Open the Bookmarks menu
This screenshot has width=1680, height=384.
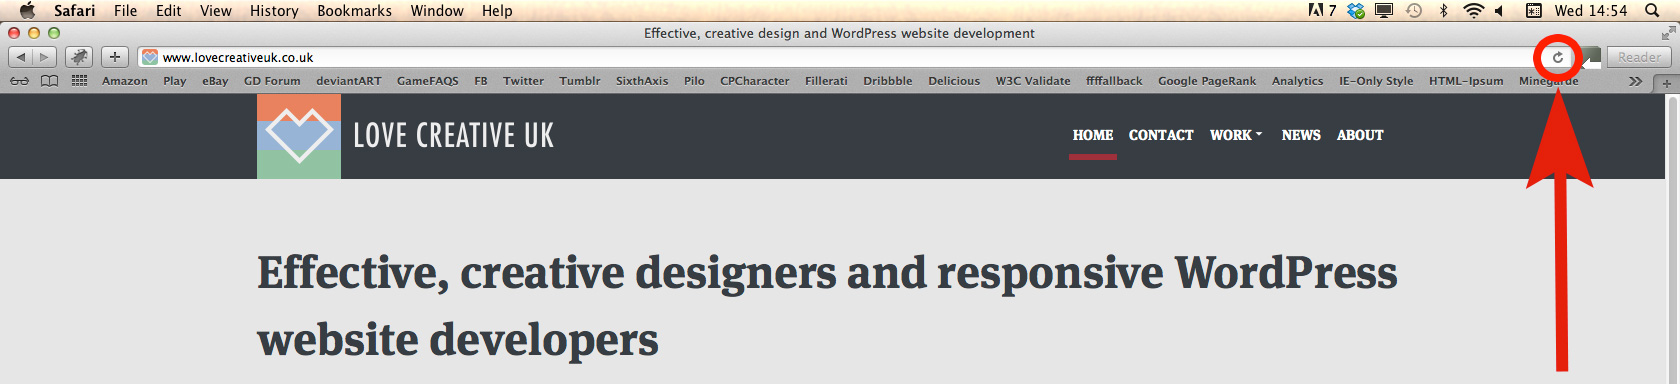(354, 10)
